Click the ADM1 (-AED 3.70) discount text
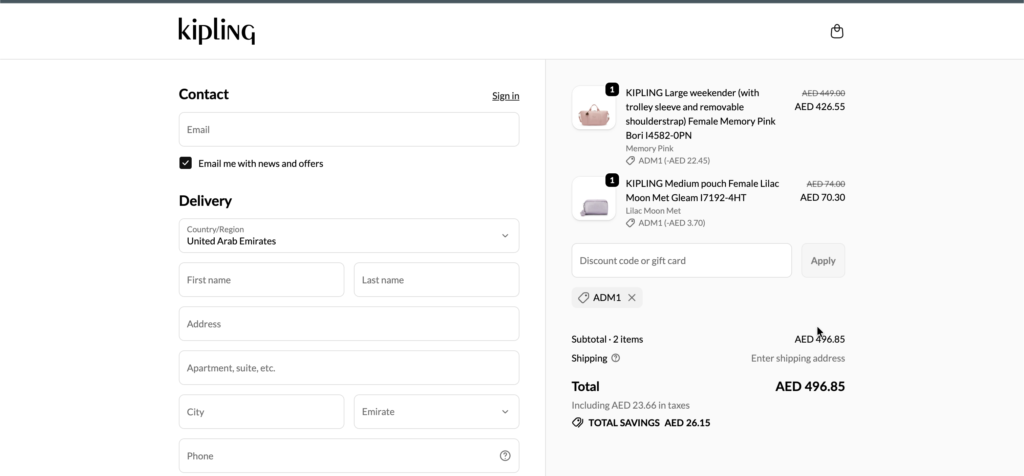The height and width of the screenshot is (476, 1024). pos(671,223)
